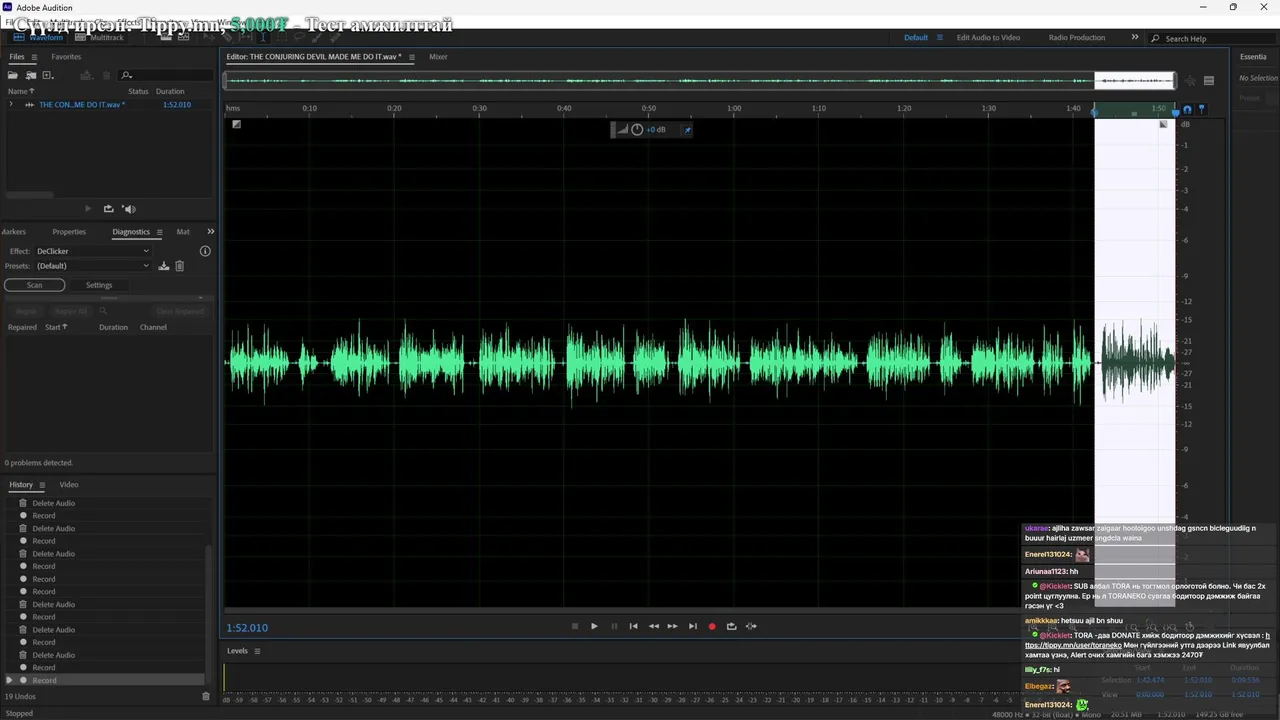Click the Settings button in Diagnostics
The height and width of the screenshot is (720, 1280).
99,285
